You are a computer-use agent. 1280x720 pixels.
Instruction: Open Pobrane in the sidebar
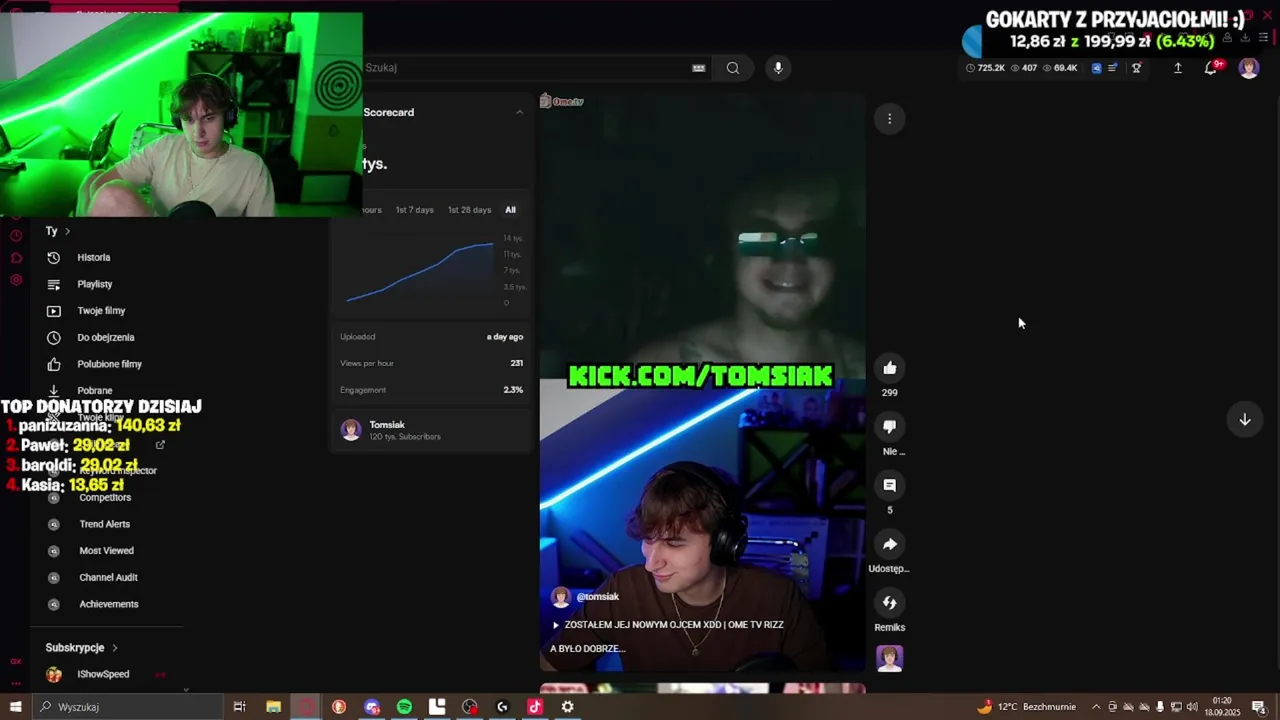pos(94,391)
